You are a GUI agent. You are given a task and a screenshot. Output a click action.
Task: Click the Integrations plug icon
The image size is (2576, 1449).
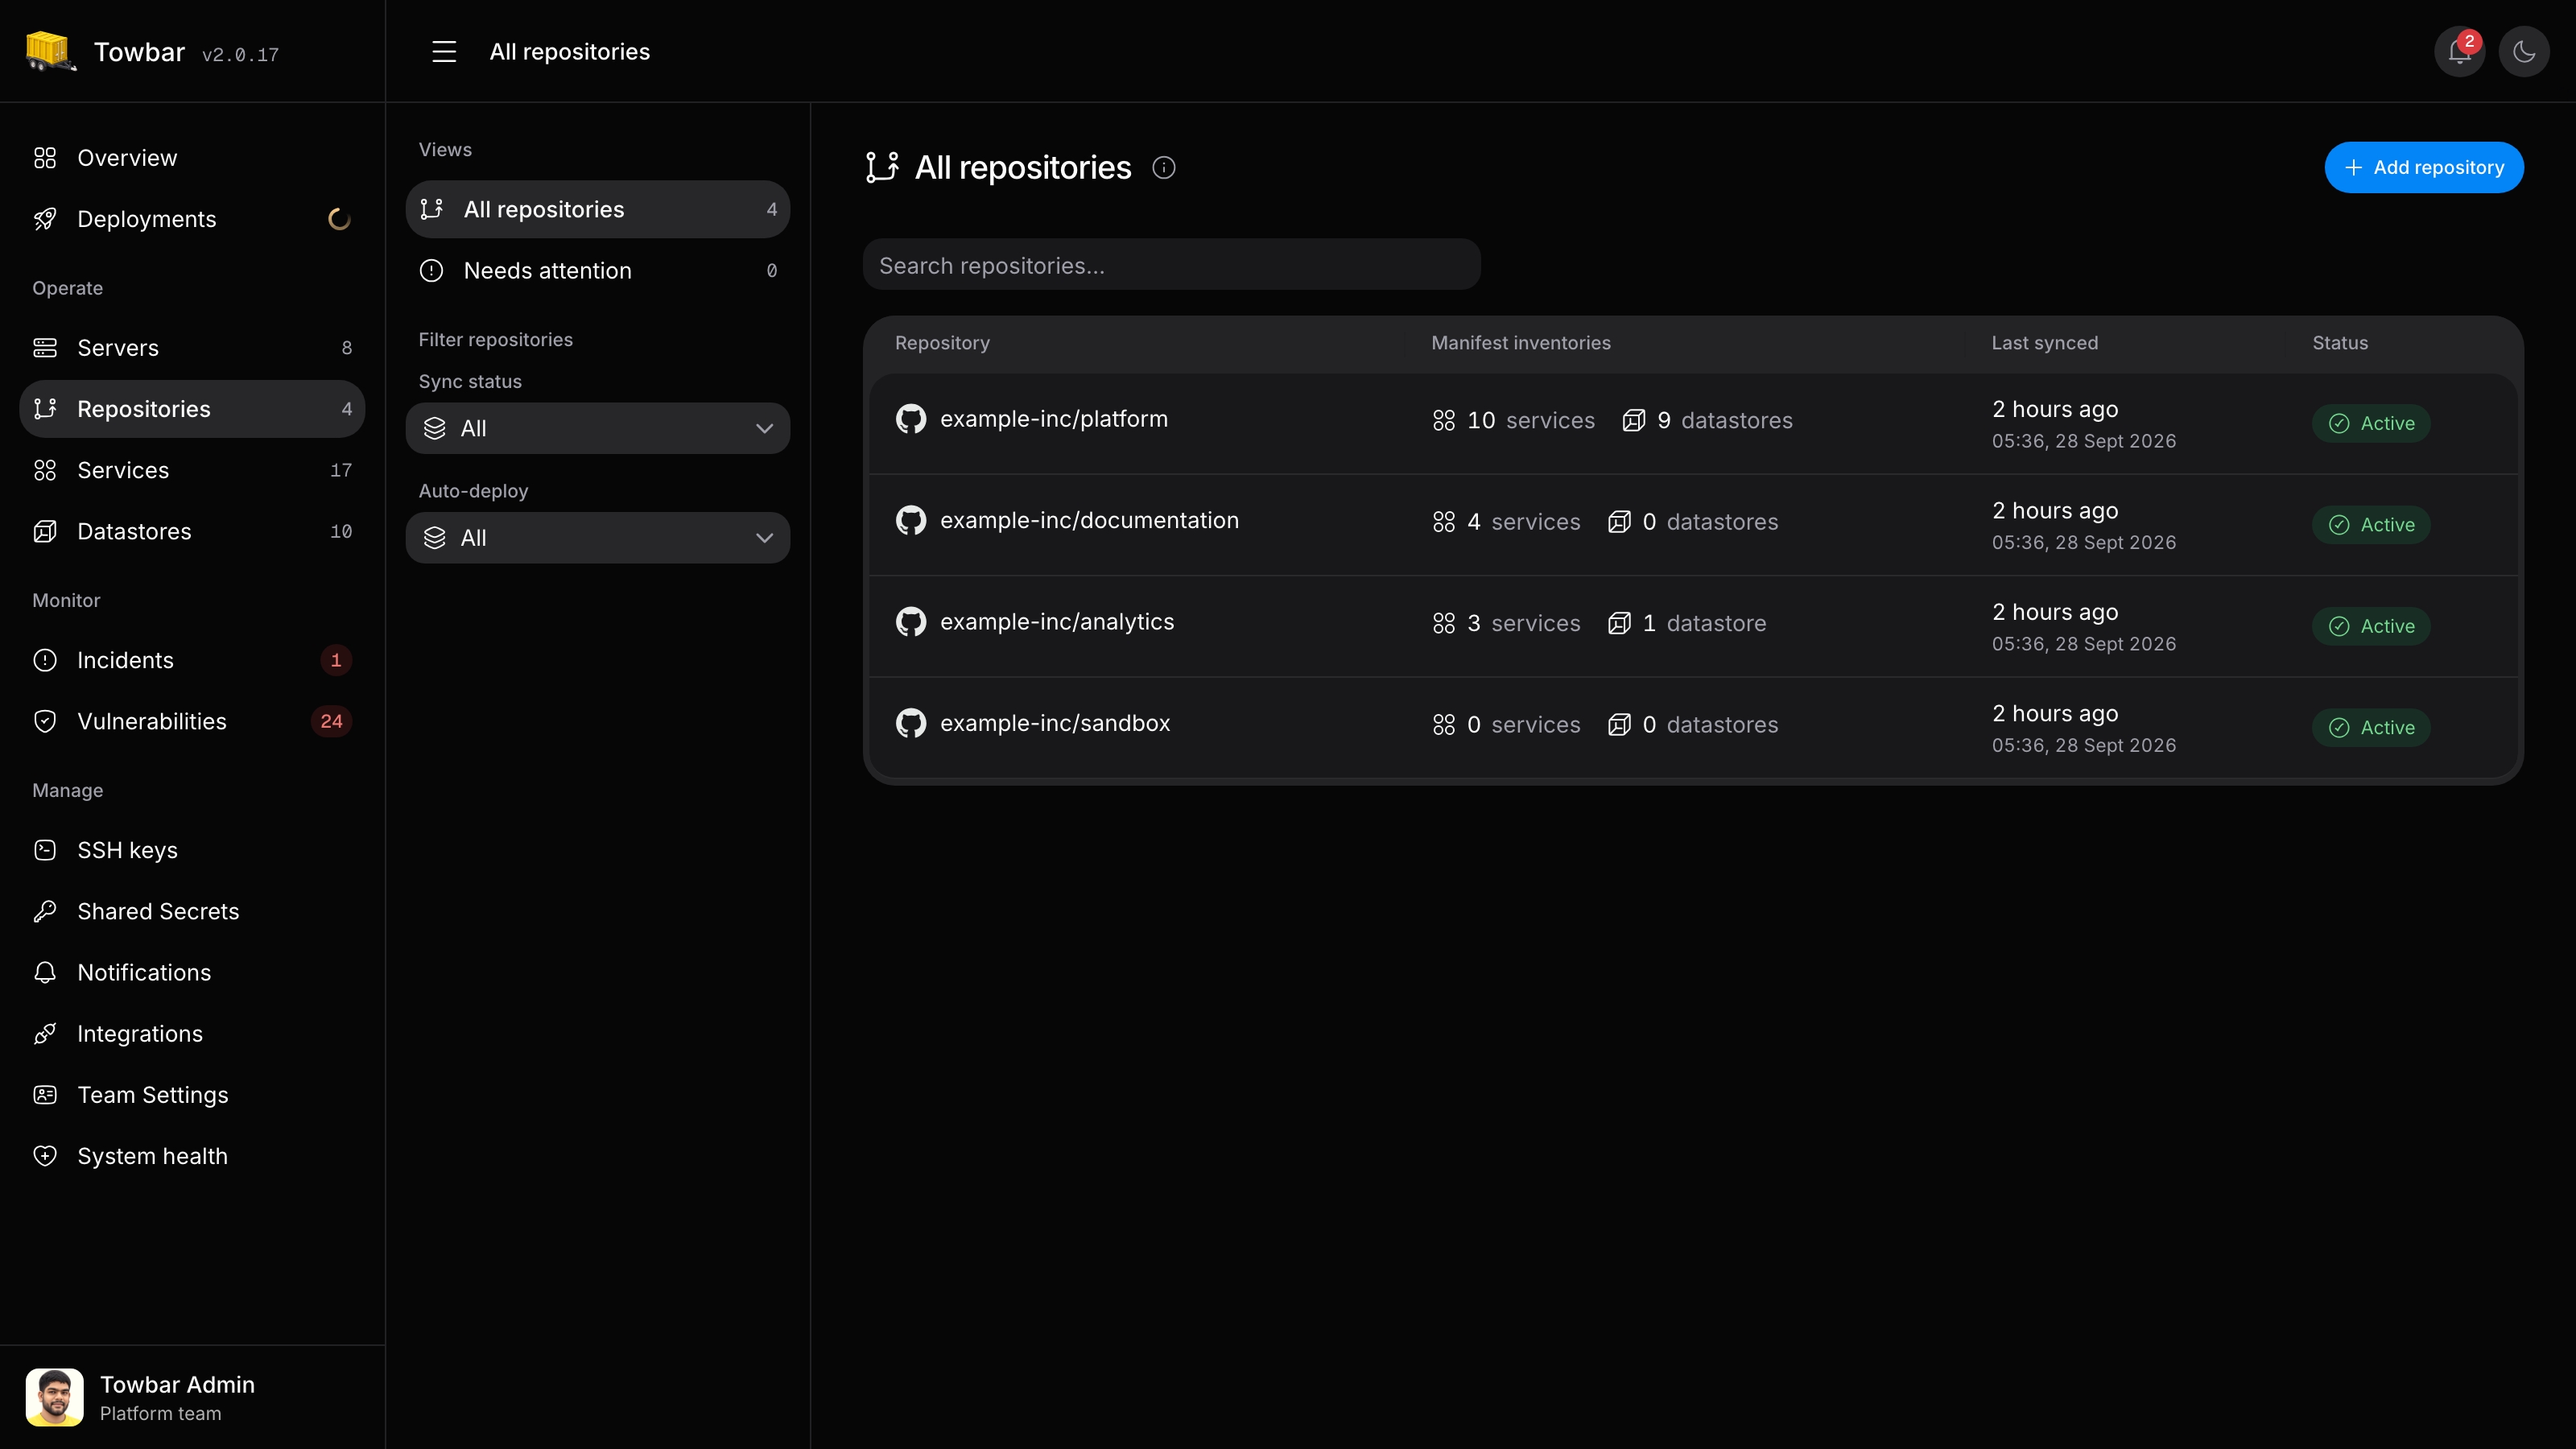[x=45, y=1034]
